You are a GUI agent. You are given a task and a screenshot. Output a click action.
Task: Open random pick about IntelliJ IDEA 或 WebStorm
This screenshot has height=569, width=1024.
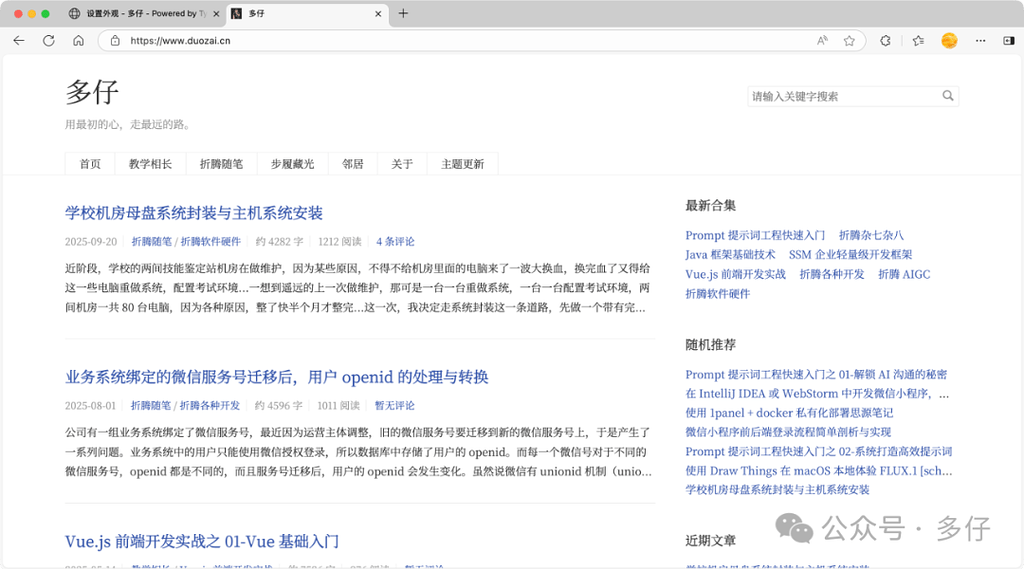(817, 394)
